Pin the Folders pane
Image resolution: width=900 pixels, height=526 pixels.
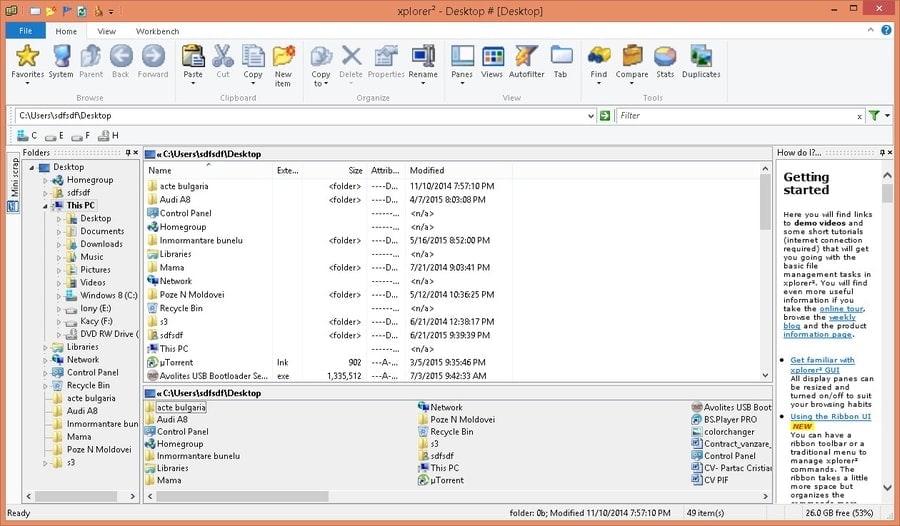click(128, 153)
